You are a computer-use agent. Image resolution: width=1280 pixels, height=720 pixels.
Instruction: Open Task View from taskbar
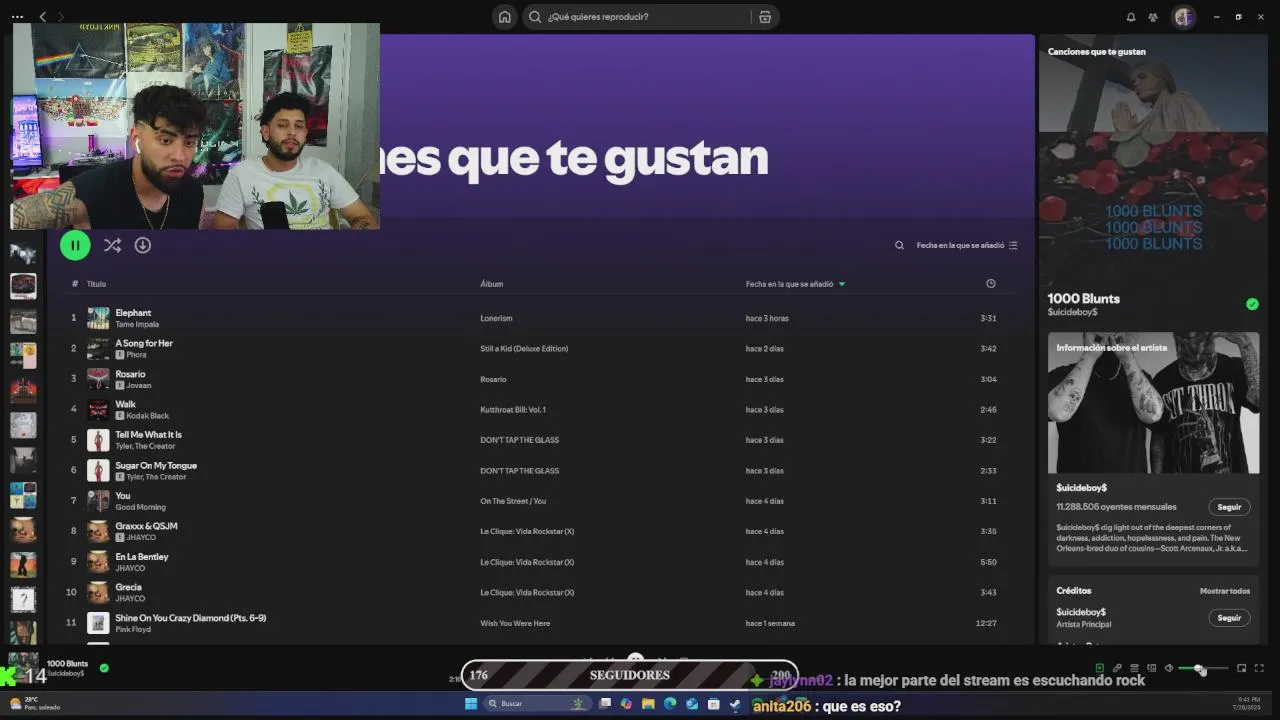tap(605, 704)
